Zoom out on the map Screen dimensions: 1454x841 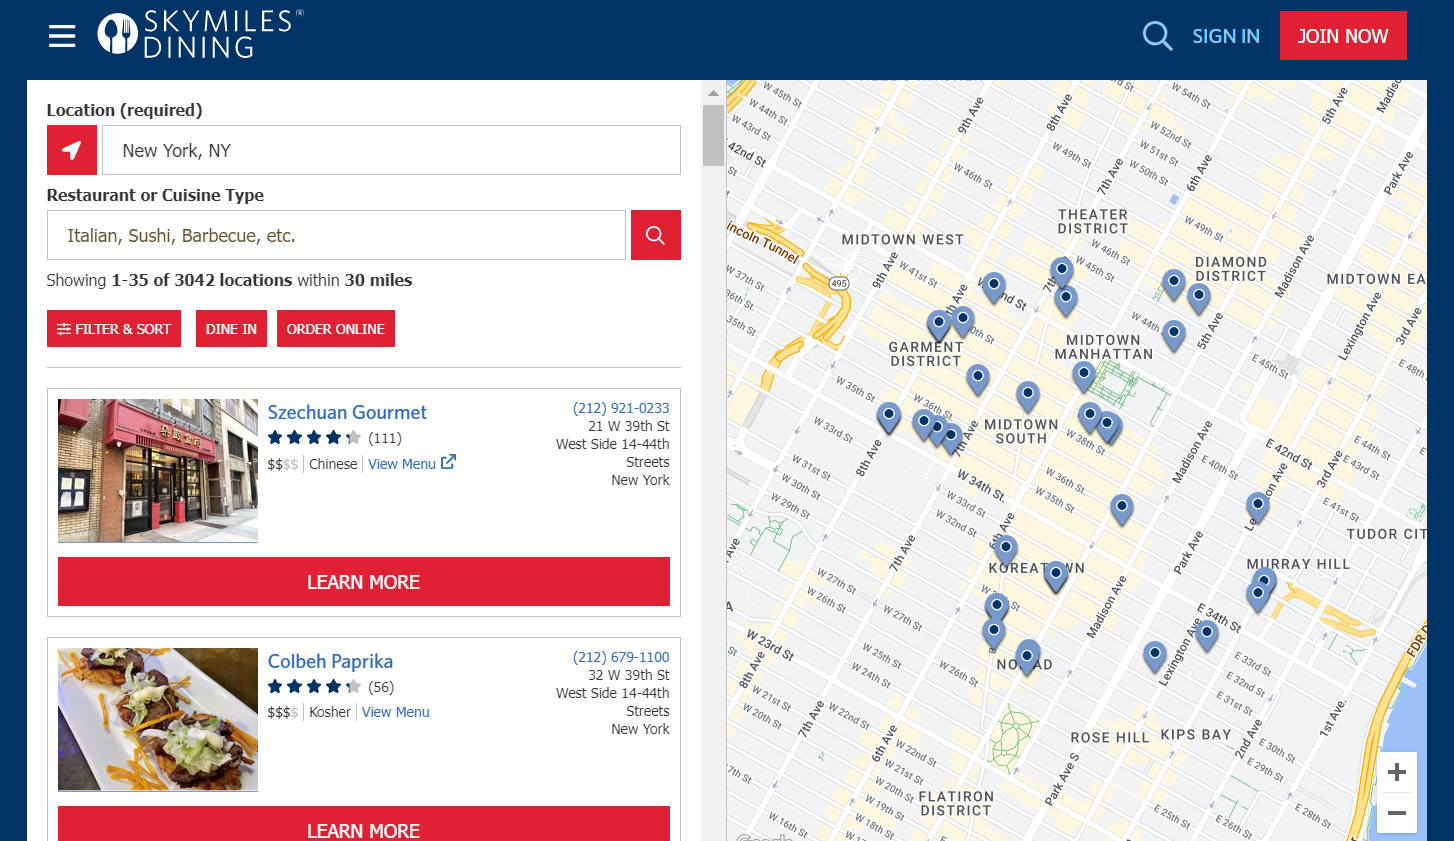point(1397,813)
